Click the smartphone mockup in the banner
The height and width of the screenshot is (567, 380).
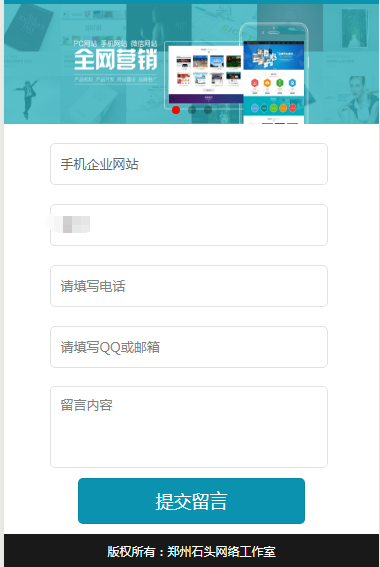pos(273,73)
